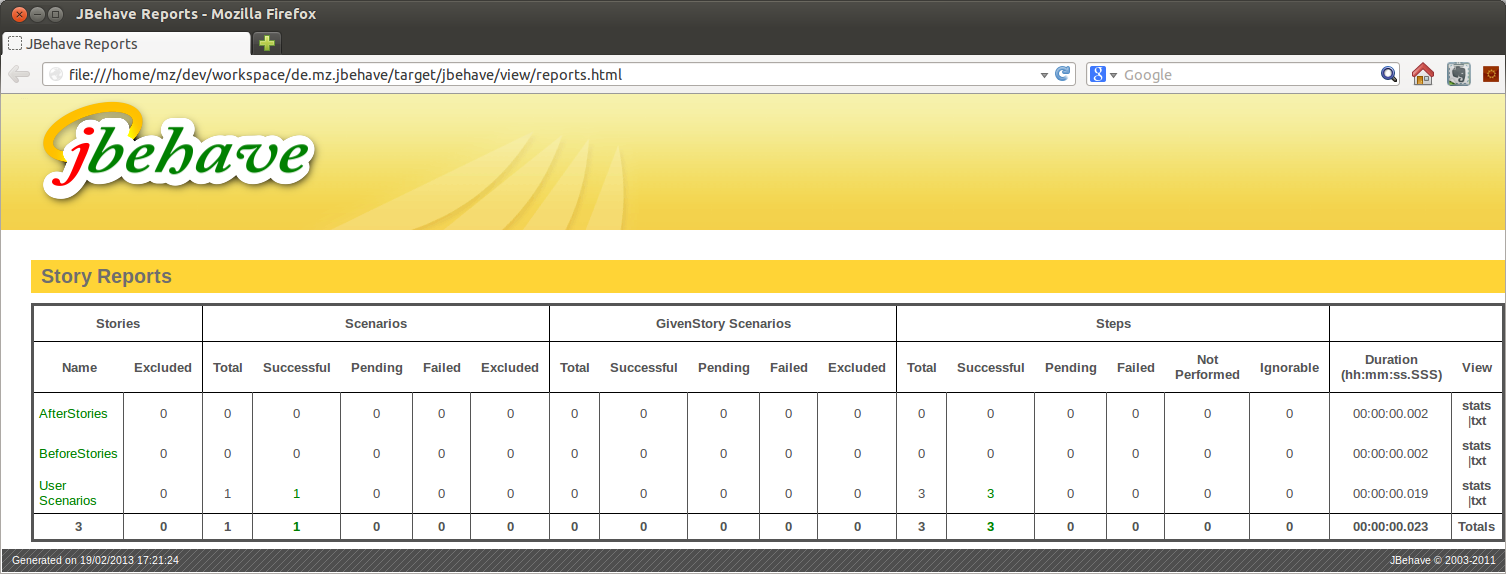Open the search engine selector dropdown
Image resolution: width=1506 pixels, height=574 pixels.
[1113, 75]
